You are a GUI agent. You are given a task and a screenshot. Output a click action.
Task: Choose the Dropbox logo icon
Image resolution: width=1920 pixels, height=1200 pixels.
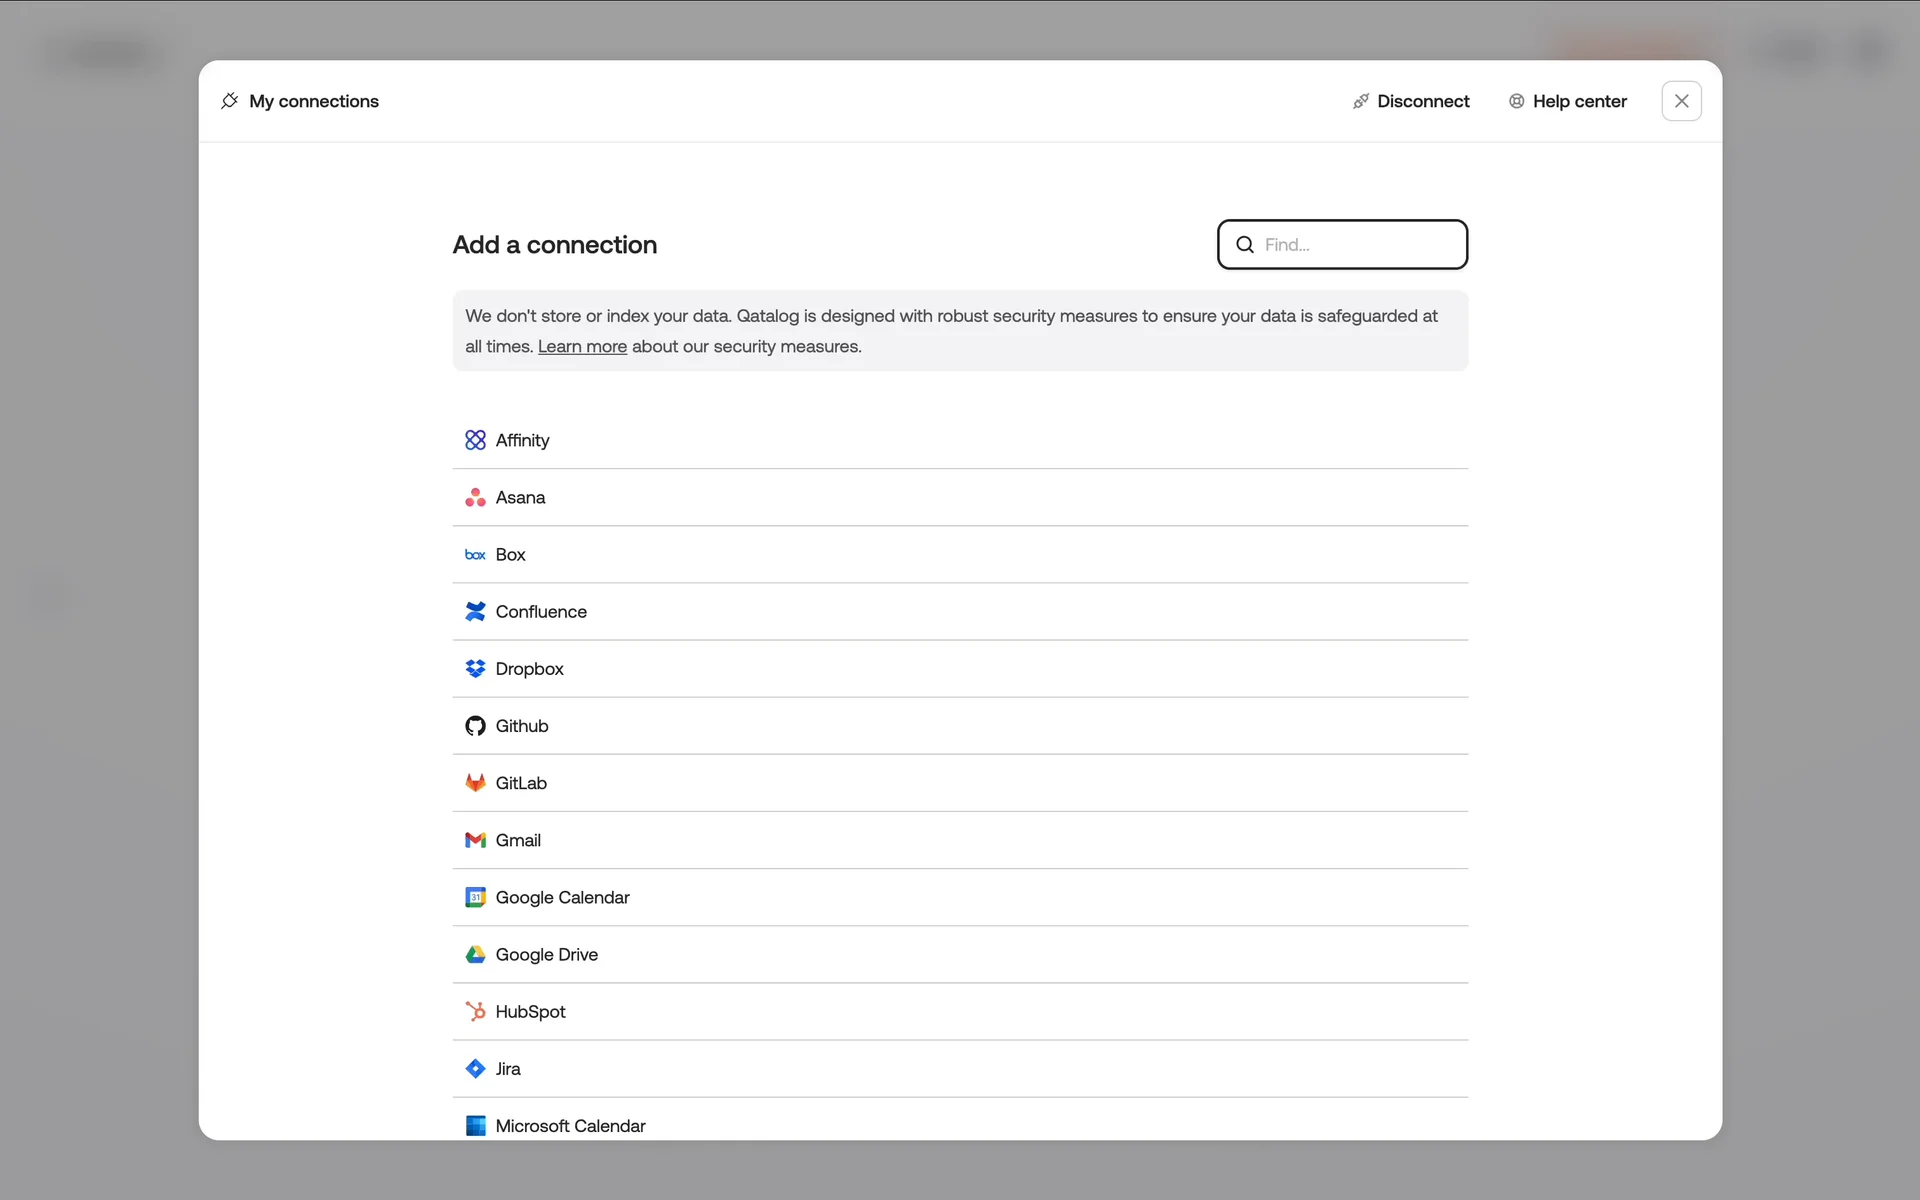pyautogui.click(x=475, y=668)
